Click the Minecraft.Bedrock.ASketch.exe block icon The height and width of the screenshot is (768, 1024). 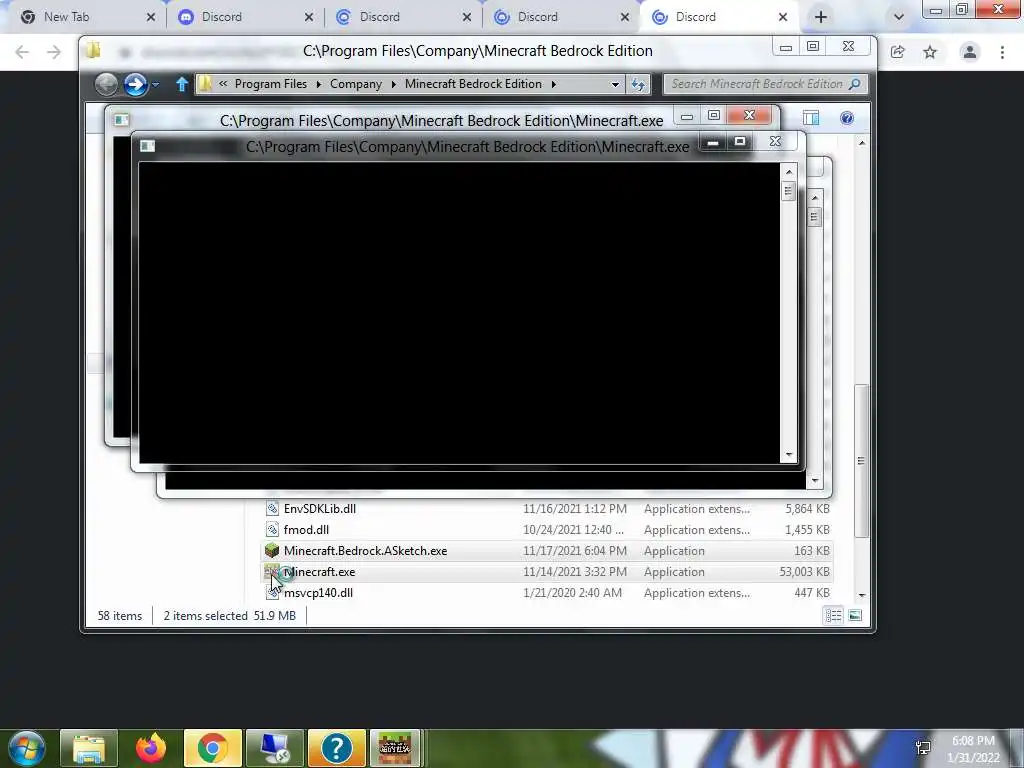pyautogui.click(x=272, y=551)
